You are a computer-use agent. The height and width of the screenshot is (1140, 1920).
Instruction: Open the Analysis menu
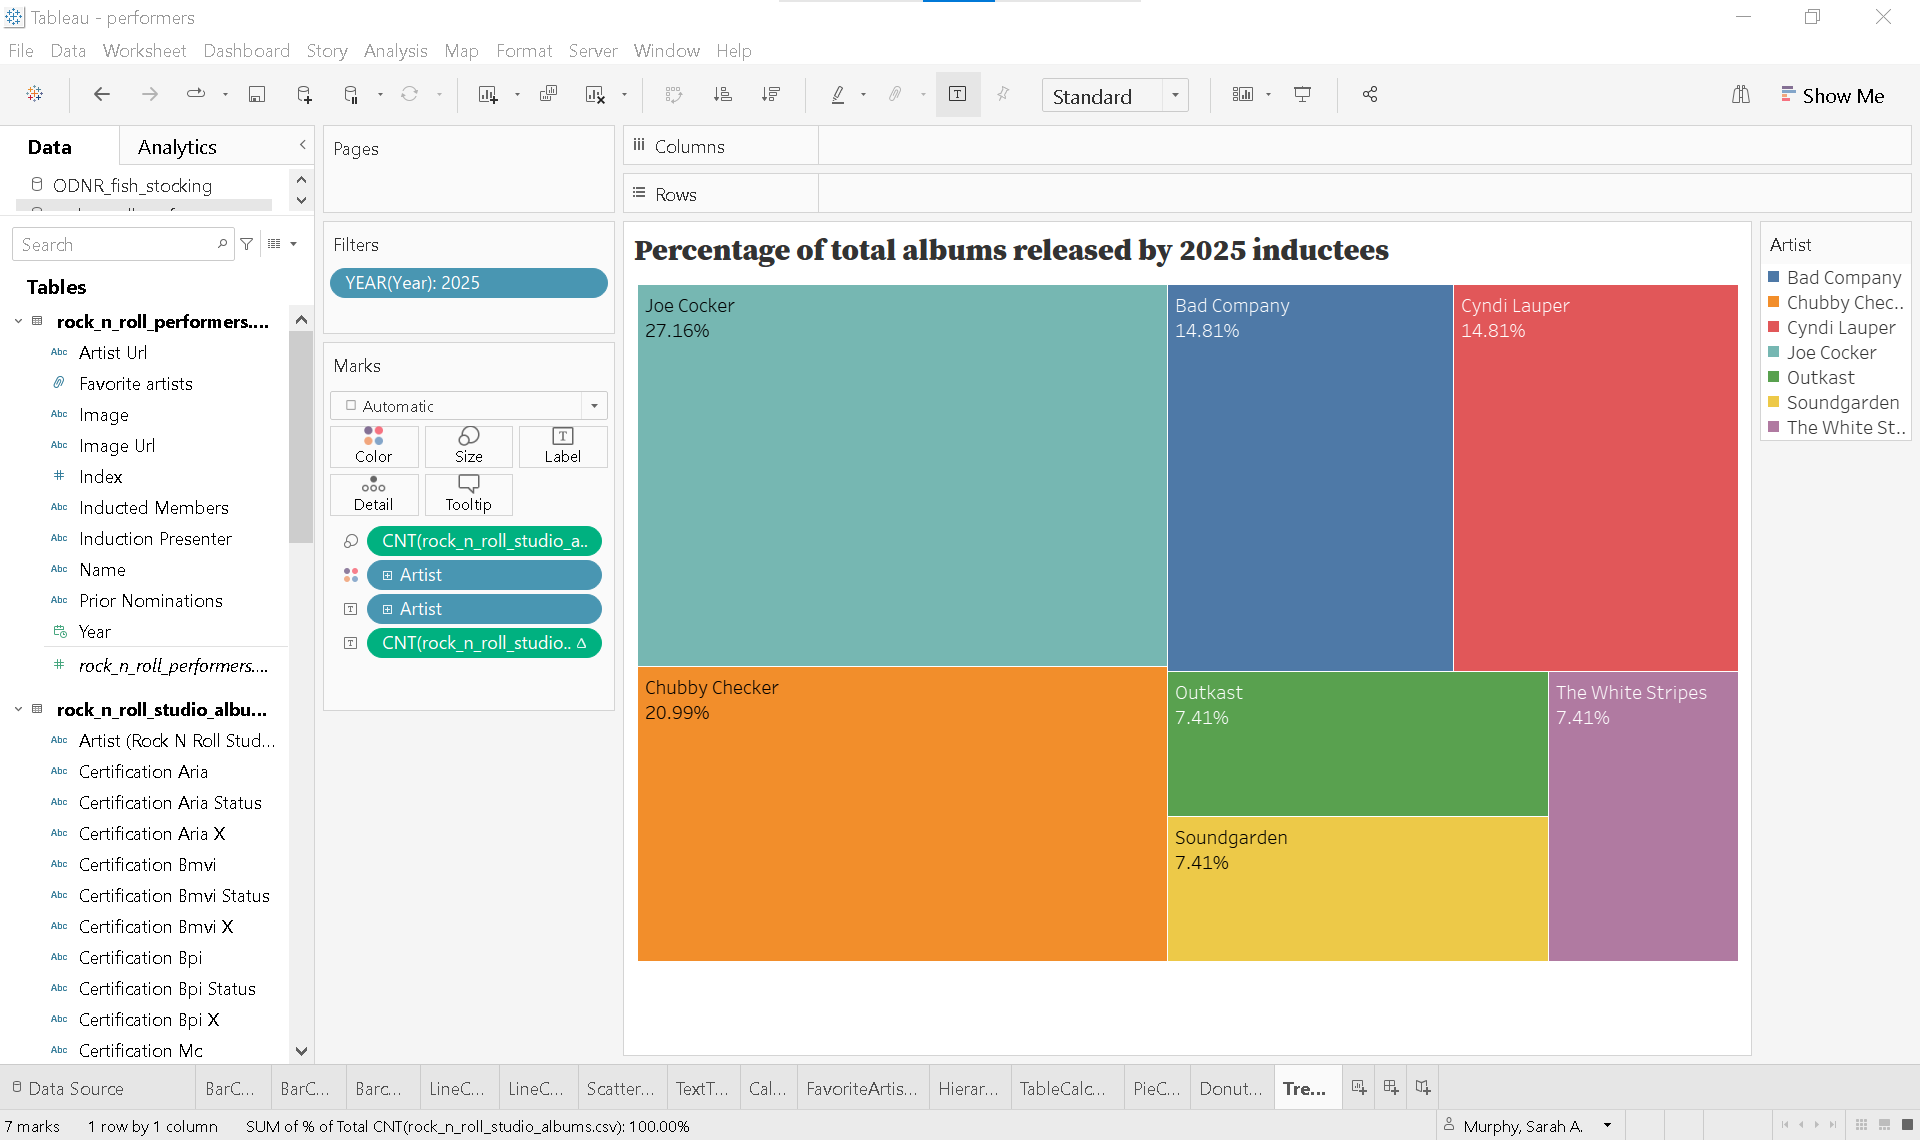pyautogui.click(x=395, y=51)
